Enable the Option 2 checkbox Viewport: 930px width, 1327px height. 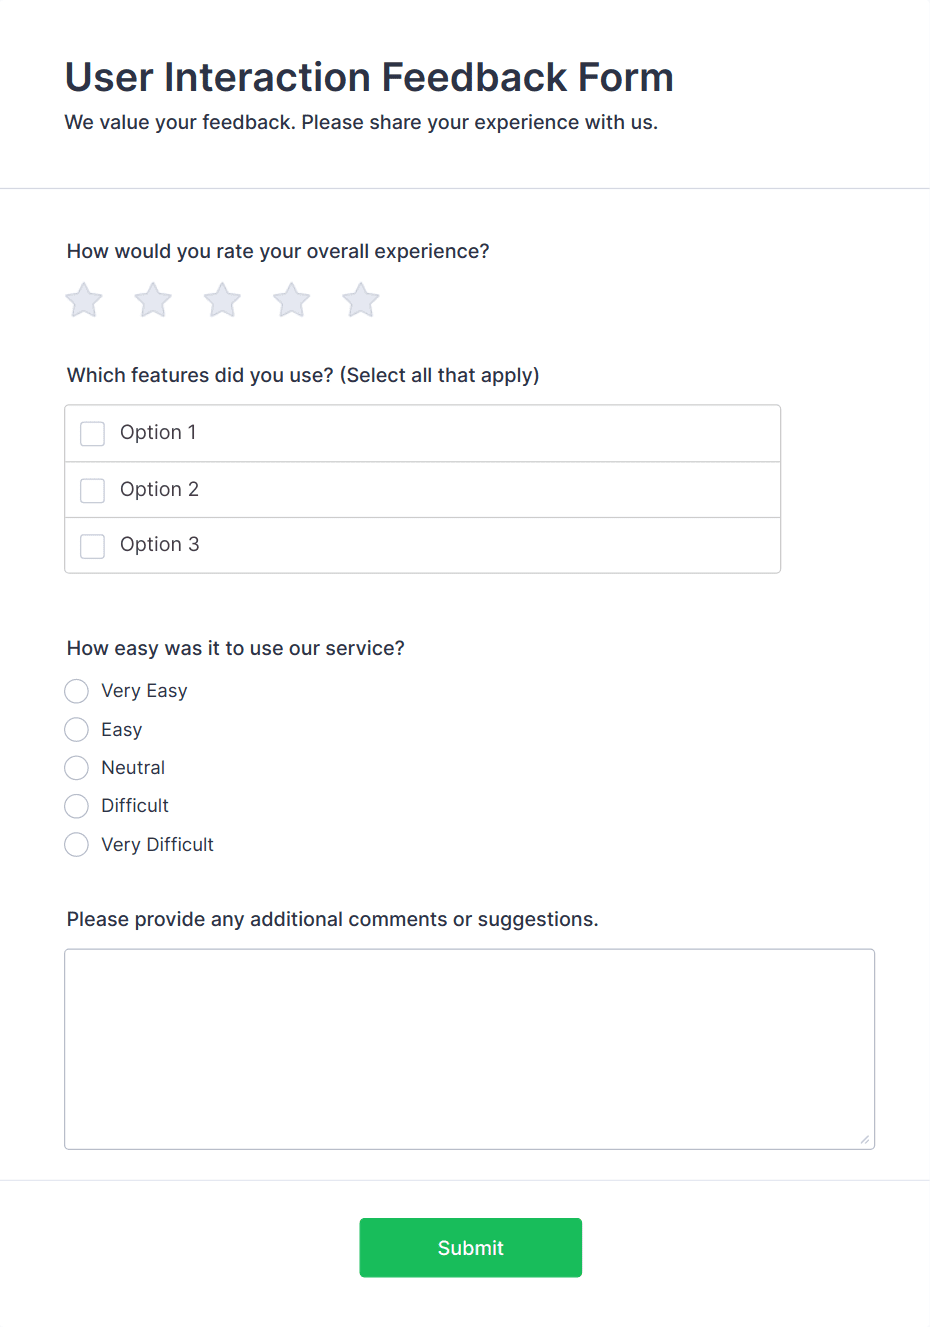pyautogui.click(x=92, y=489)
